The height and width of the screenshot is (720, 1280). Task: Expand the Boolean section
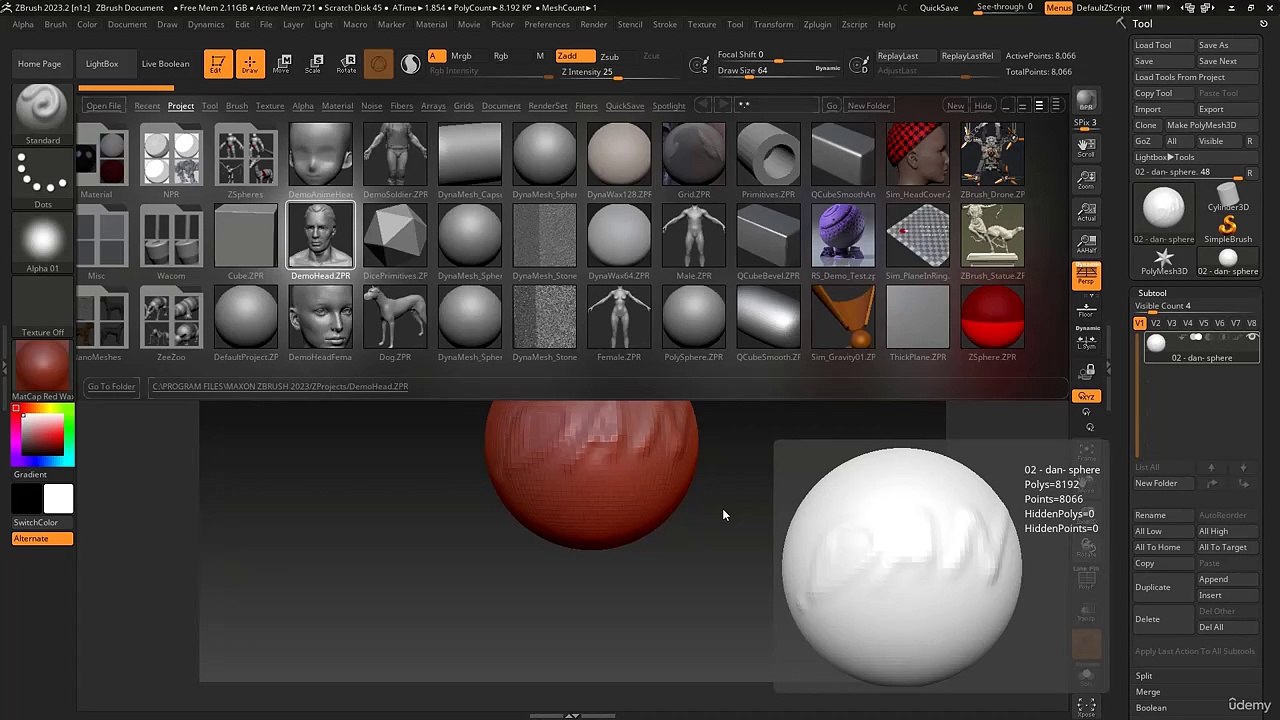click(x=1151, y=708)
